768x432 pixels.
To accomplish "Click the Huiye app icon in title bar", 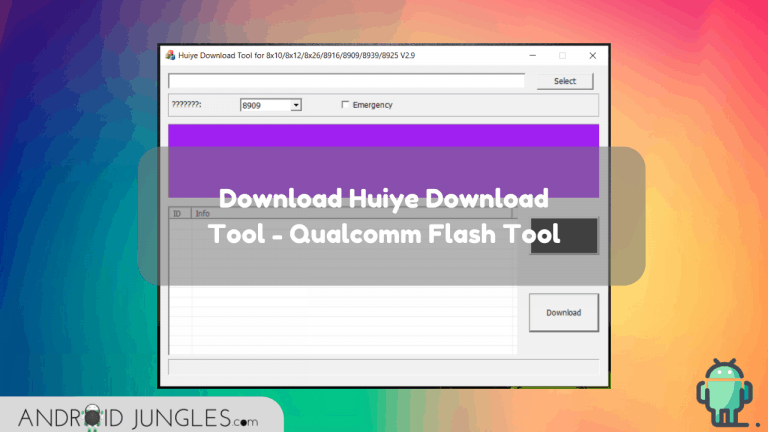I will [170, 55].
